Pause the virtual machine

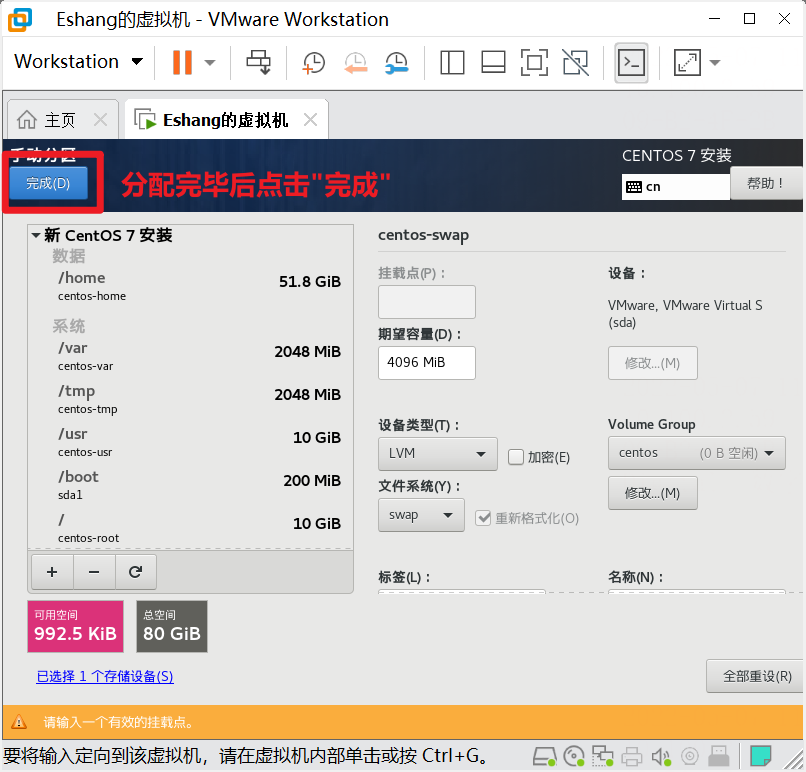pyautogui.click(x=182, y=62)
